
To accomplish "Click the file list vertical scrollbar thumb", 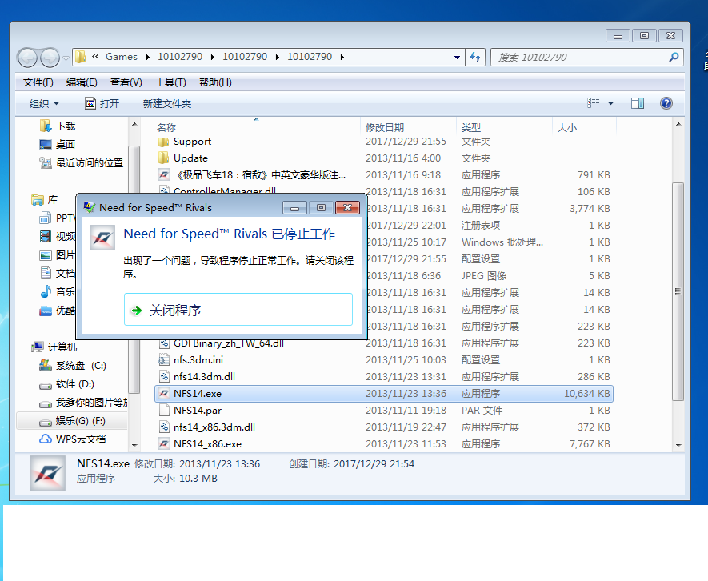I will 678,291.
